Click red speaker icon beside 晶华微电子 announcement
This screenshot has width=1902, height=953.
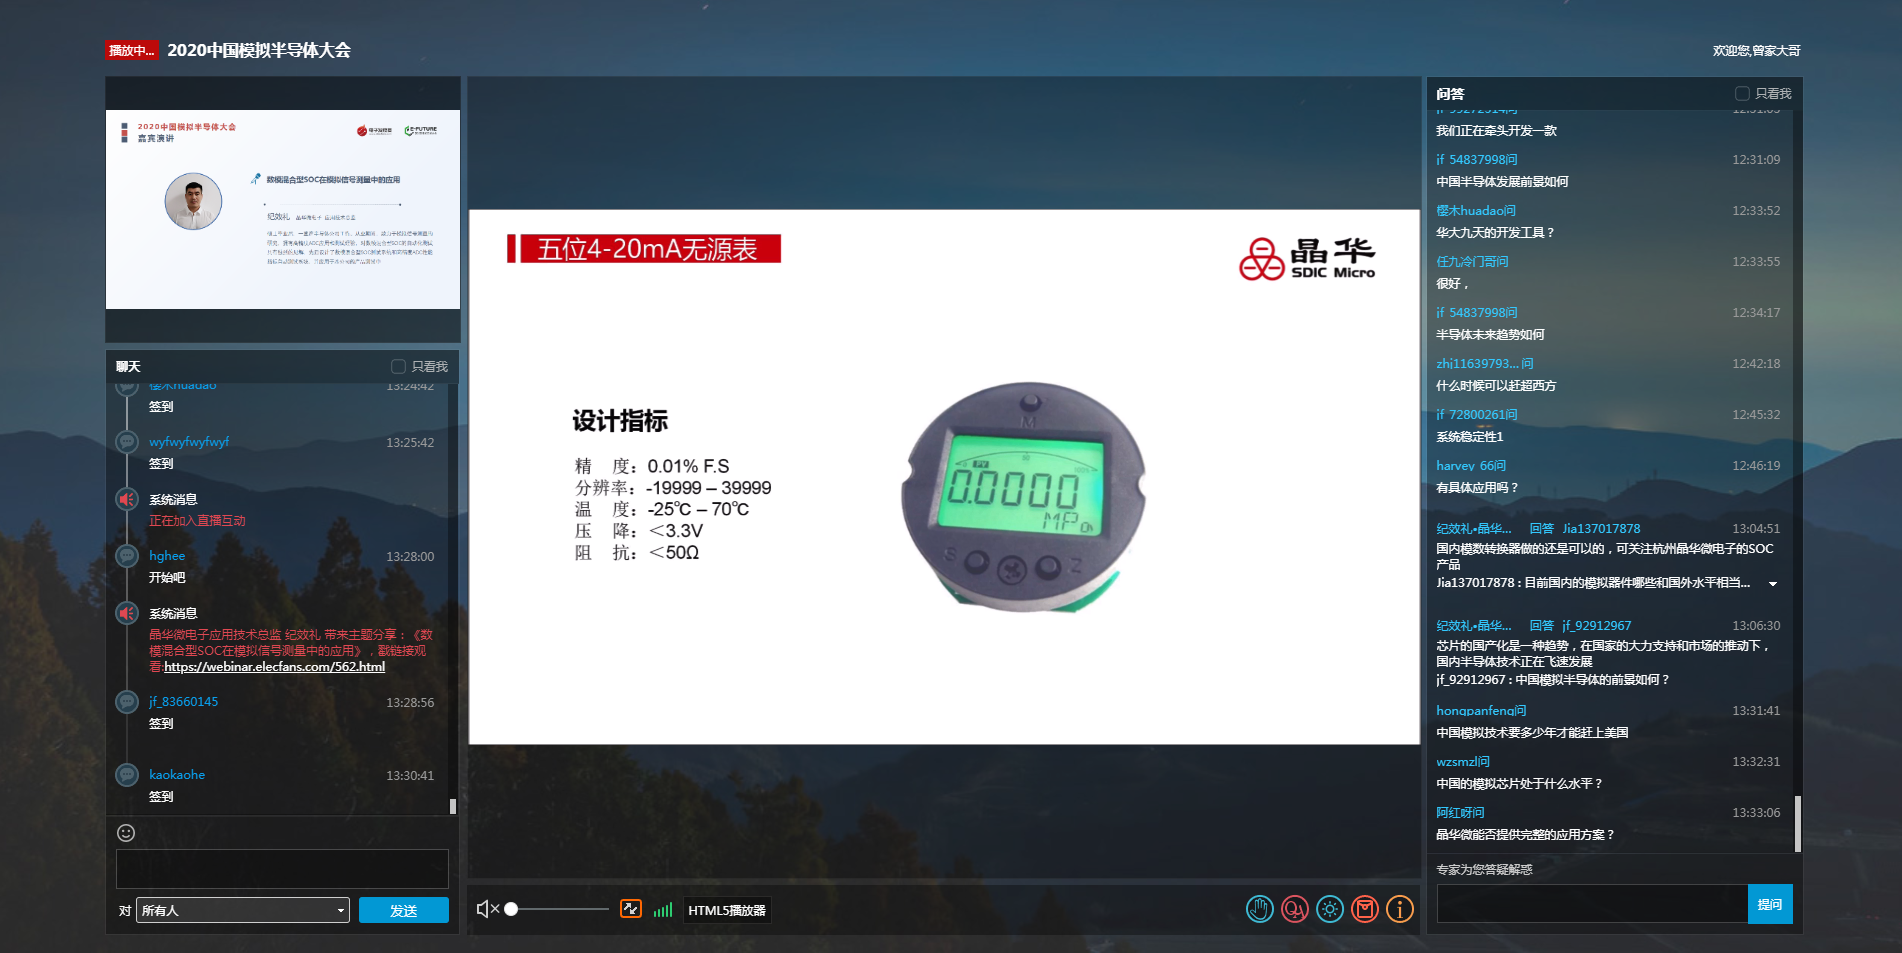pyautogui.click(x=127, y=613)
